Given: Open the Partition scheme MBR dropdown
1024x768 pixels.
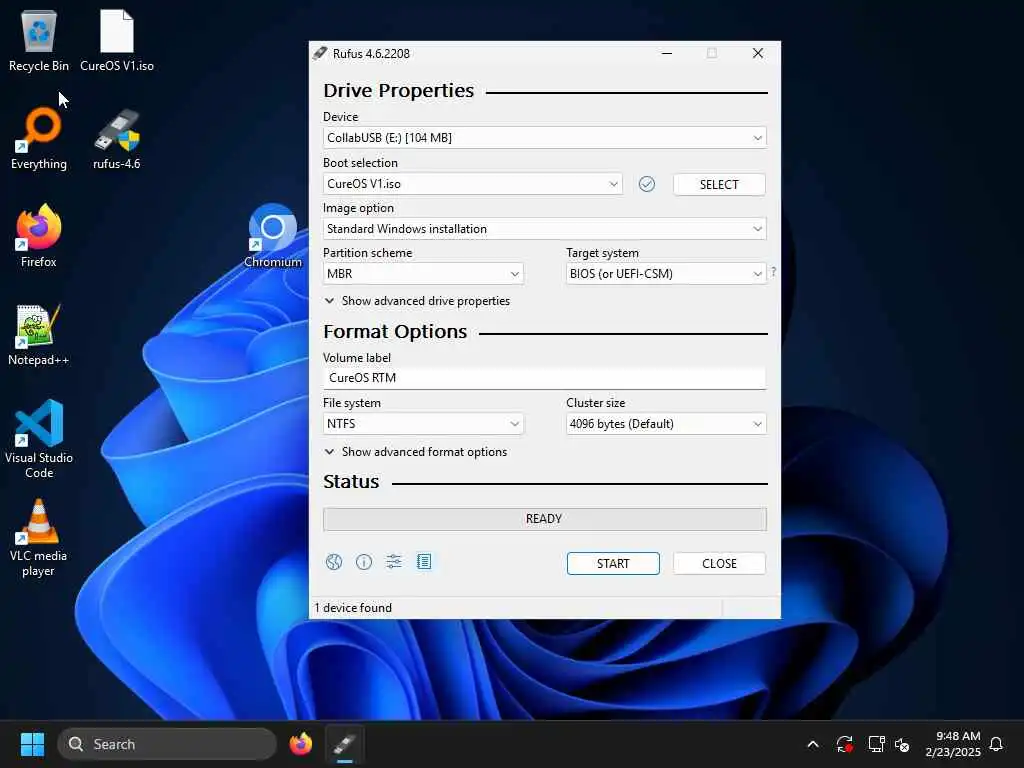Looking at the screenshot, I should click(423, 274).
